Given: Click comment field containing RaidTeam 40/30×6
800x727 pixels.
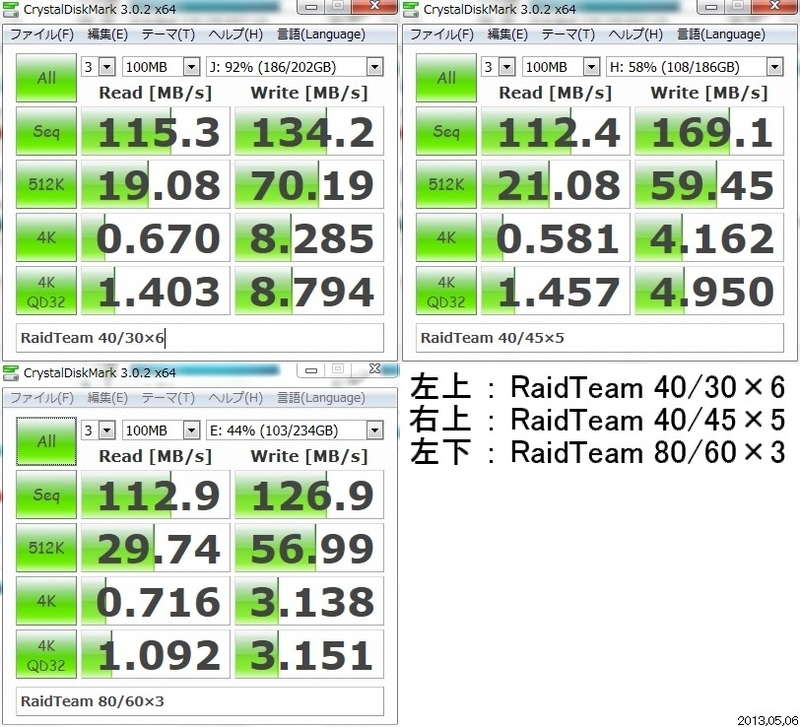Looking at the screenshot, I should [x=200, y=338].
